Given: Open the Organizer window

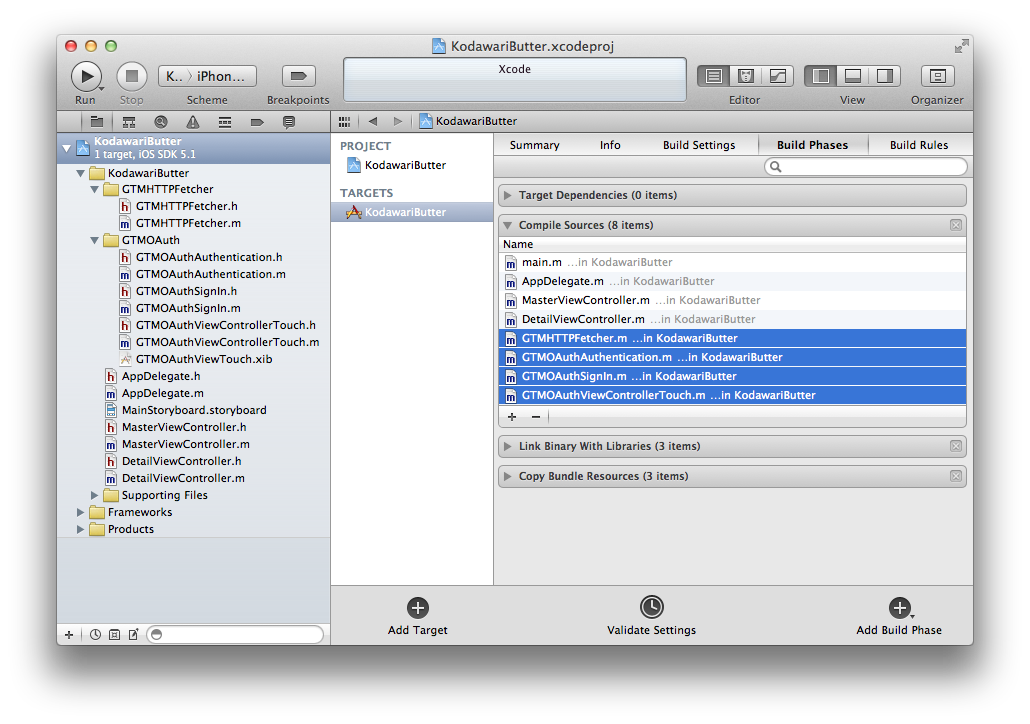Looking at the screenshot, I should point(937,76).
